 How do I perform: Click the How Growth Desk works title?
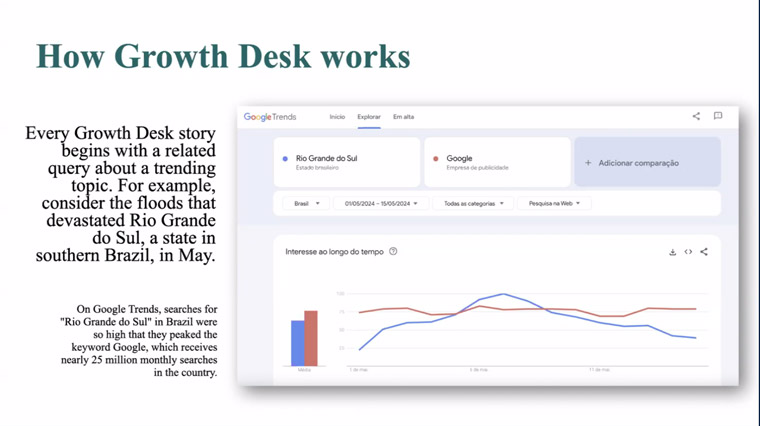coord(223,56)
